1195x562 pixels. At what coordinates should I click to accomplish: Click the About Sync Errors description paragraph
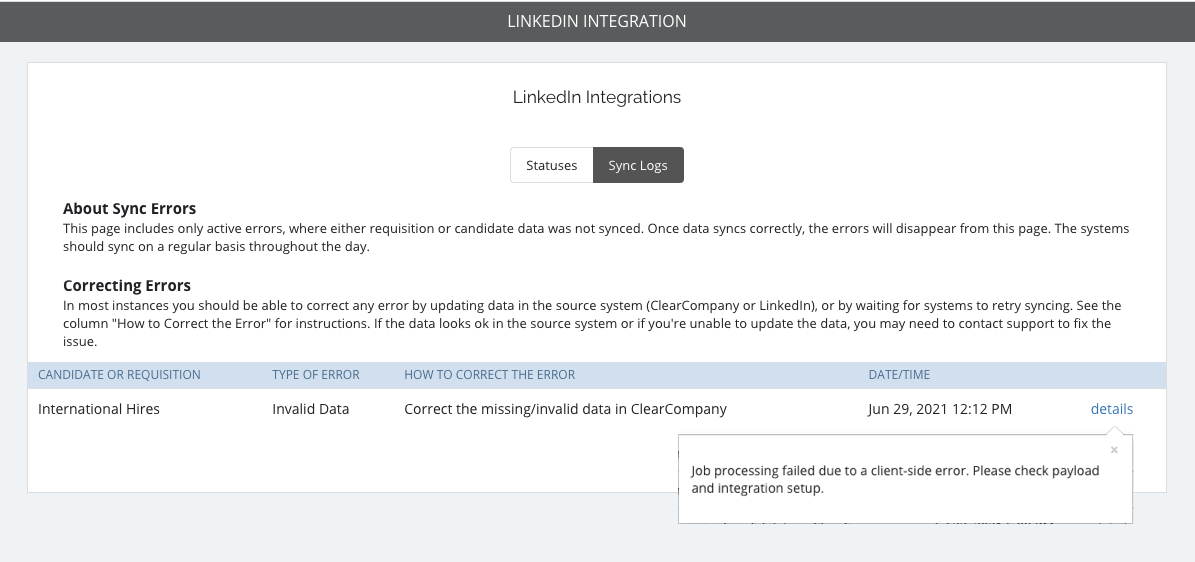[596, 238]
